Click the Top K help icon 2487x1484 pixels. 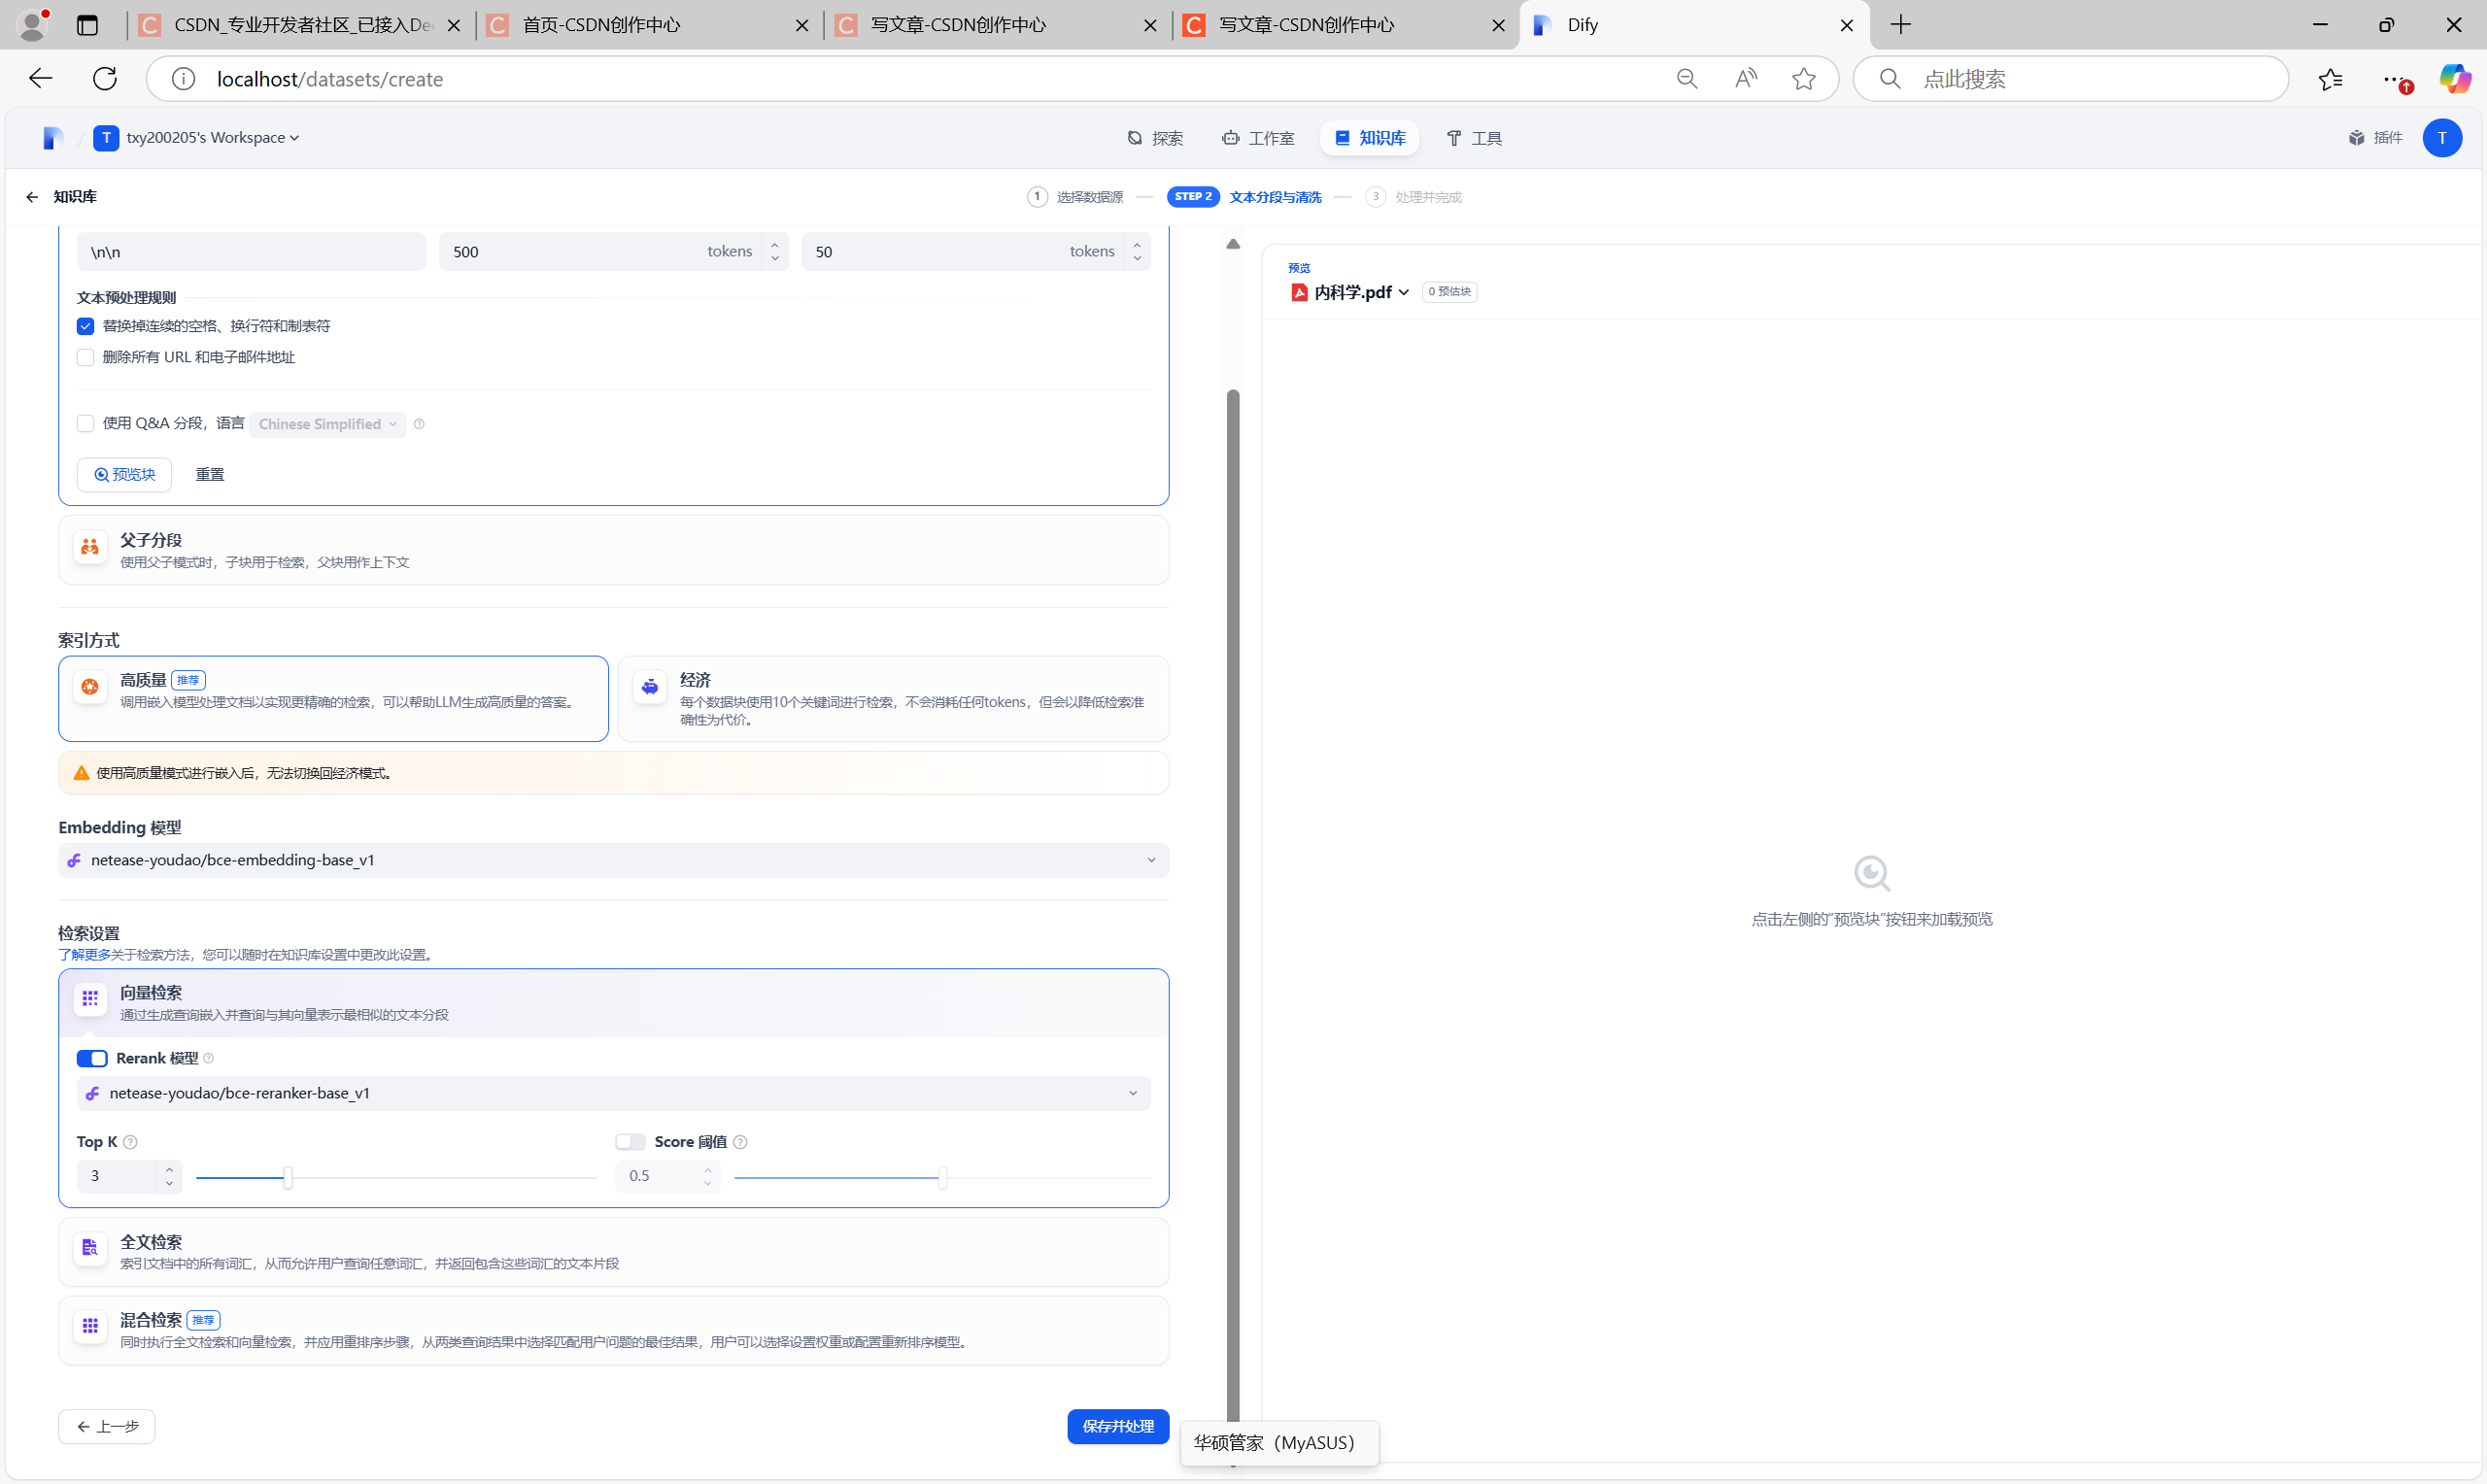130,1142
